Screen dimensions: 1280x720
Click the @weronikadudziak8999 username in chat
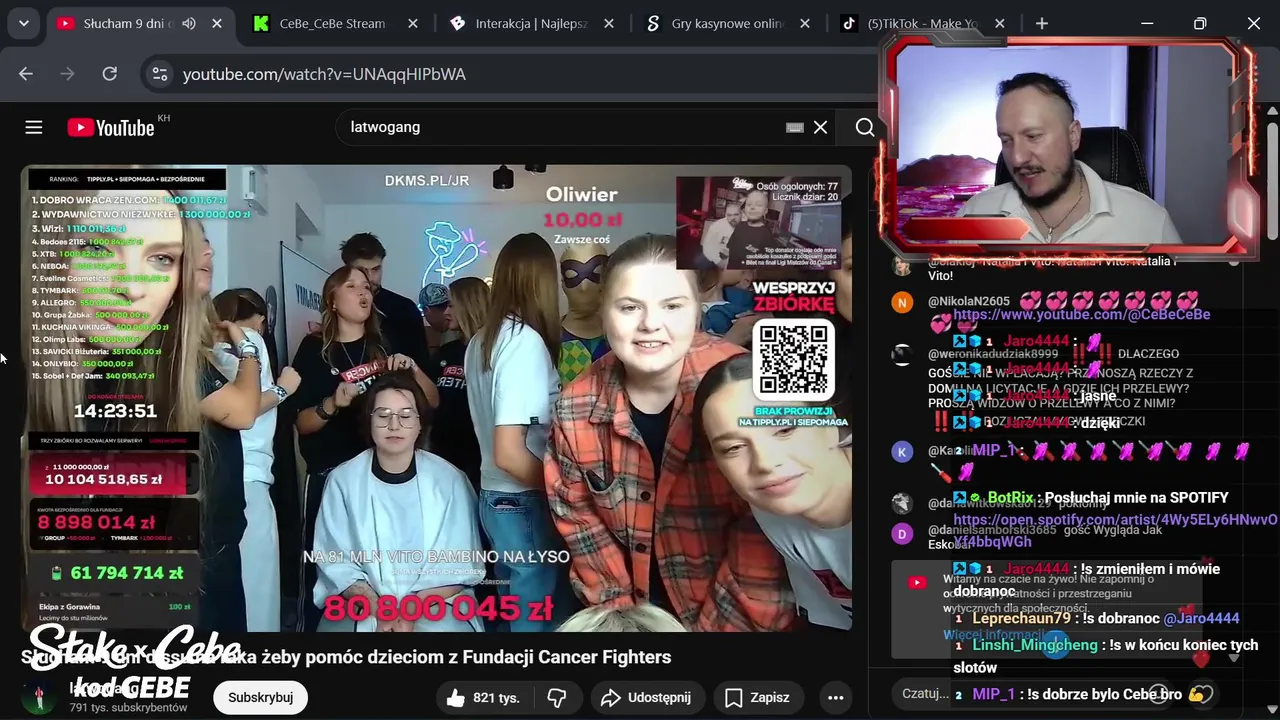tap(993, 354)
